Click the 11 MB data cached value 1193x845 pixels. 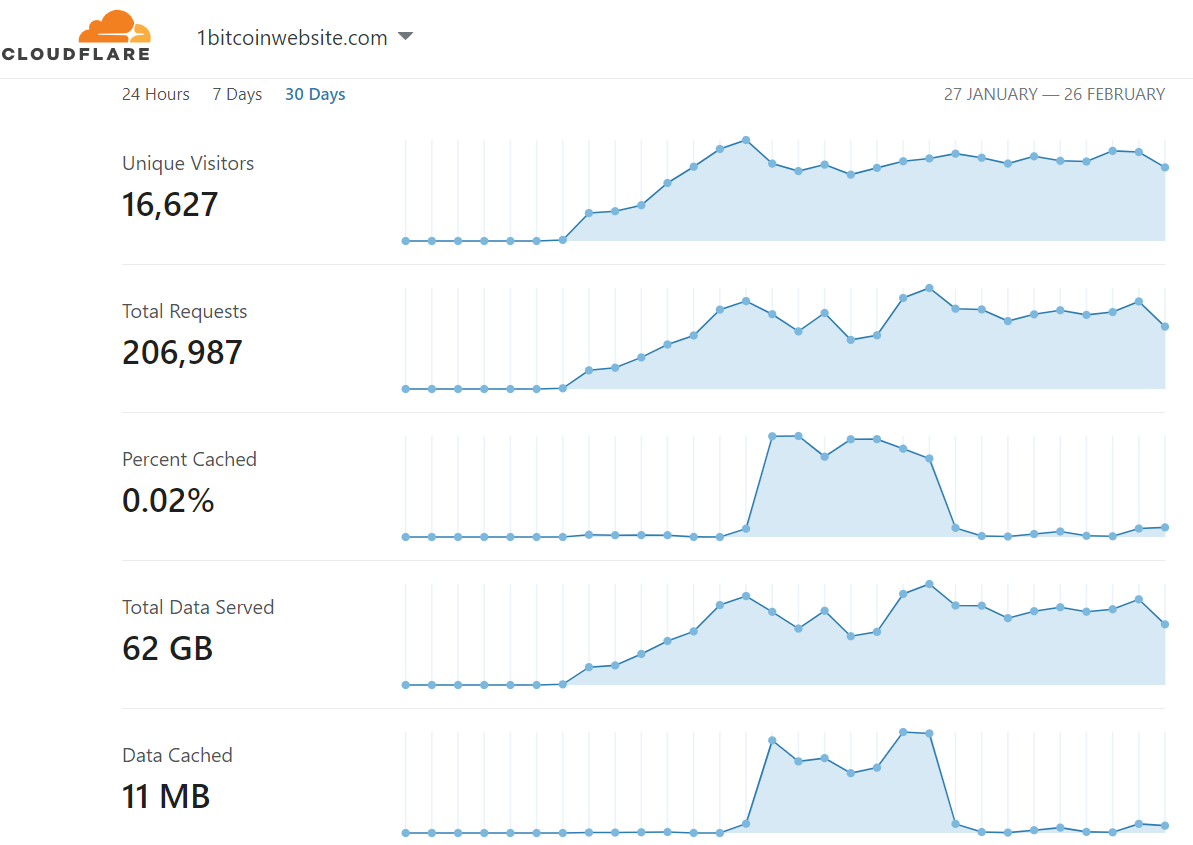point(166,797)
